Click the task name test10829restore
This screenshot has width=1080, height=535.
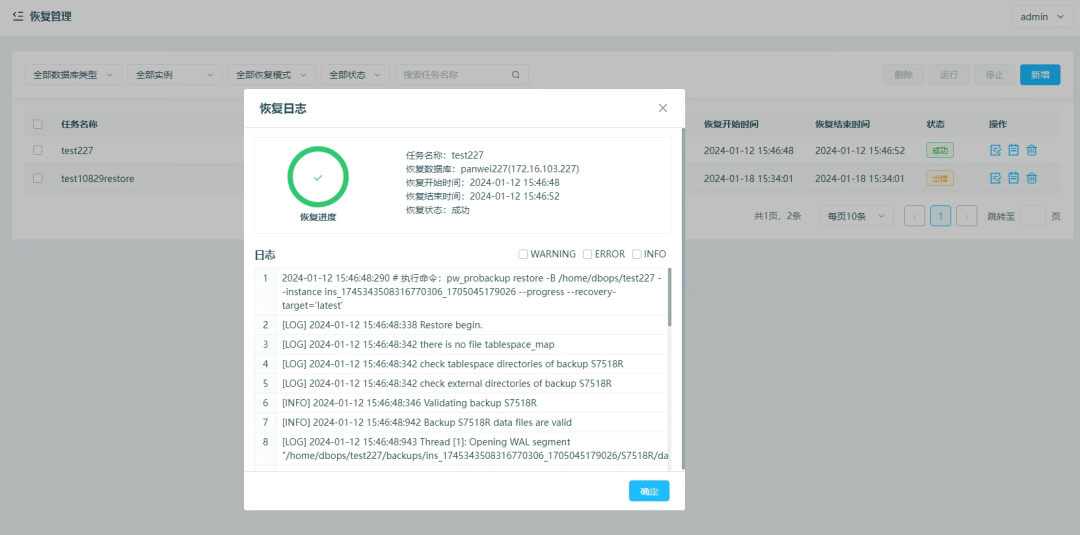(98, 178)
